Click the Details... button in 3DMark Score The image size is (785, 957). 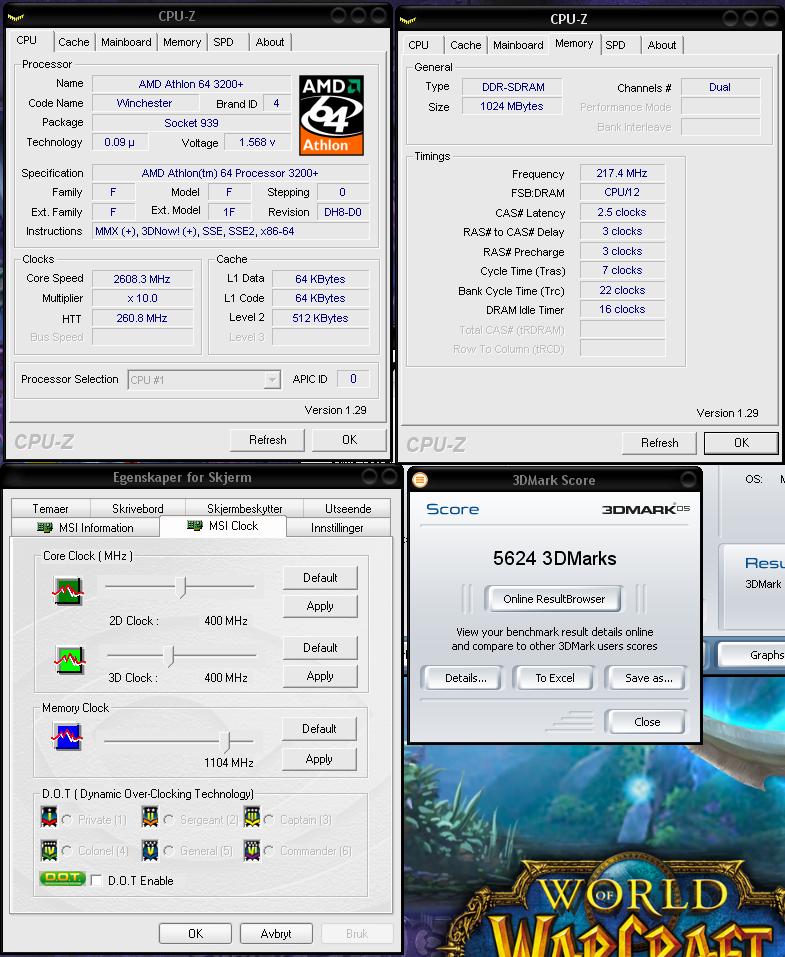point(466,678)
